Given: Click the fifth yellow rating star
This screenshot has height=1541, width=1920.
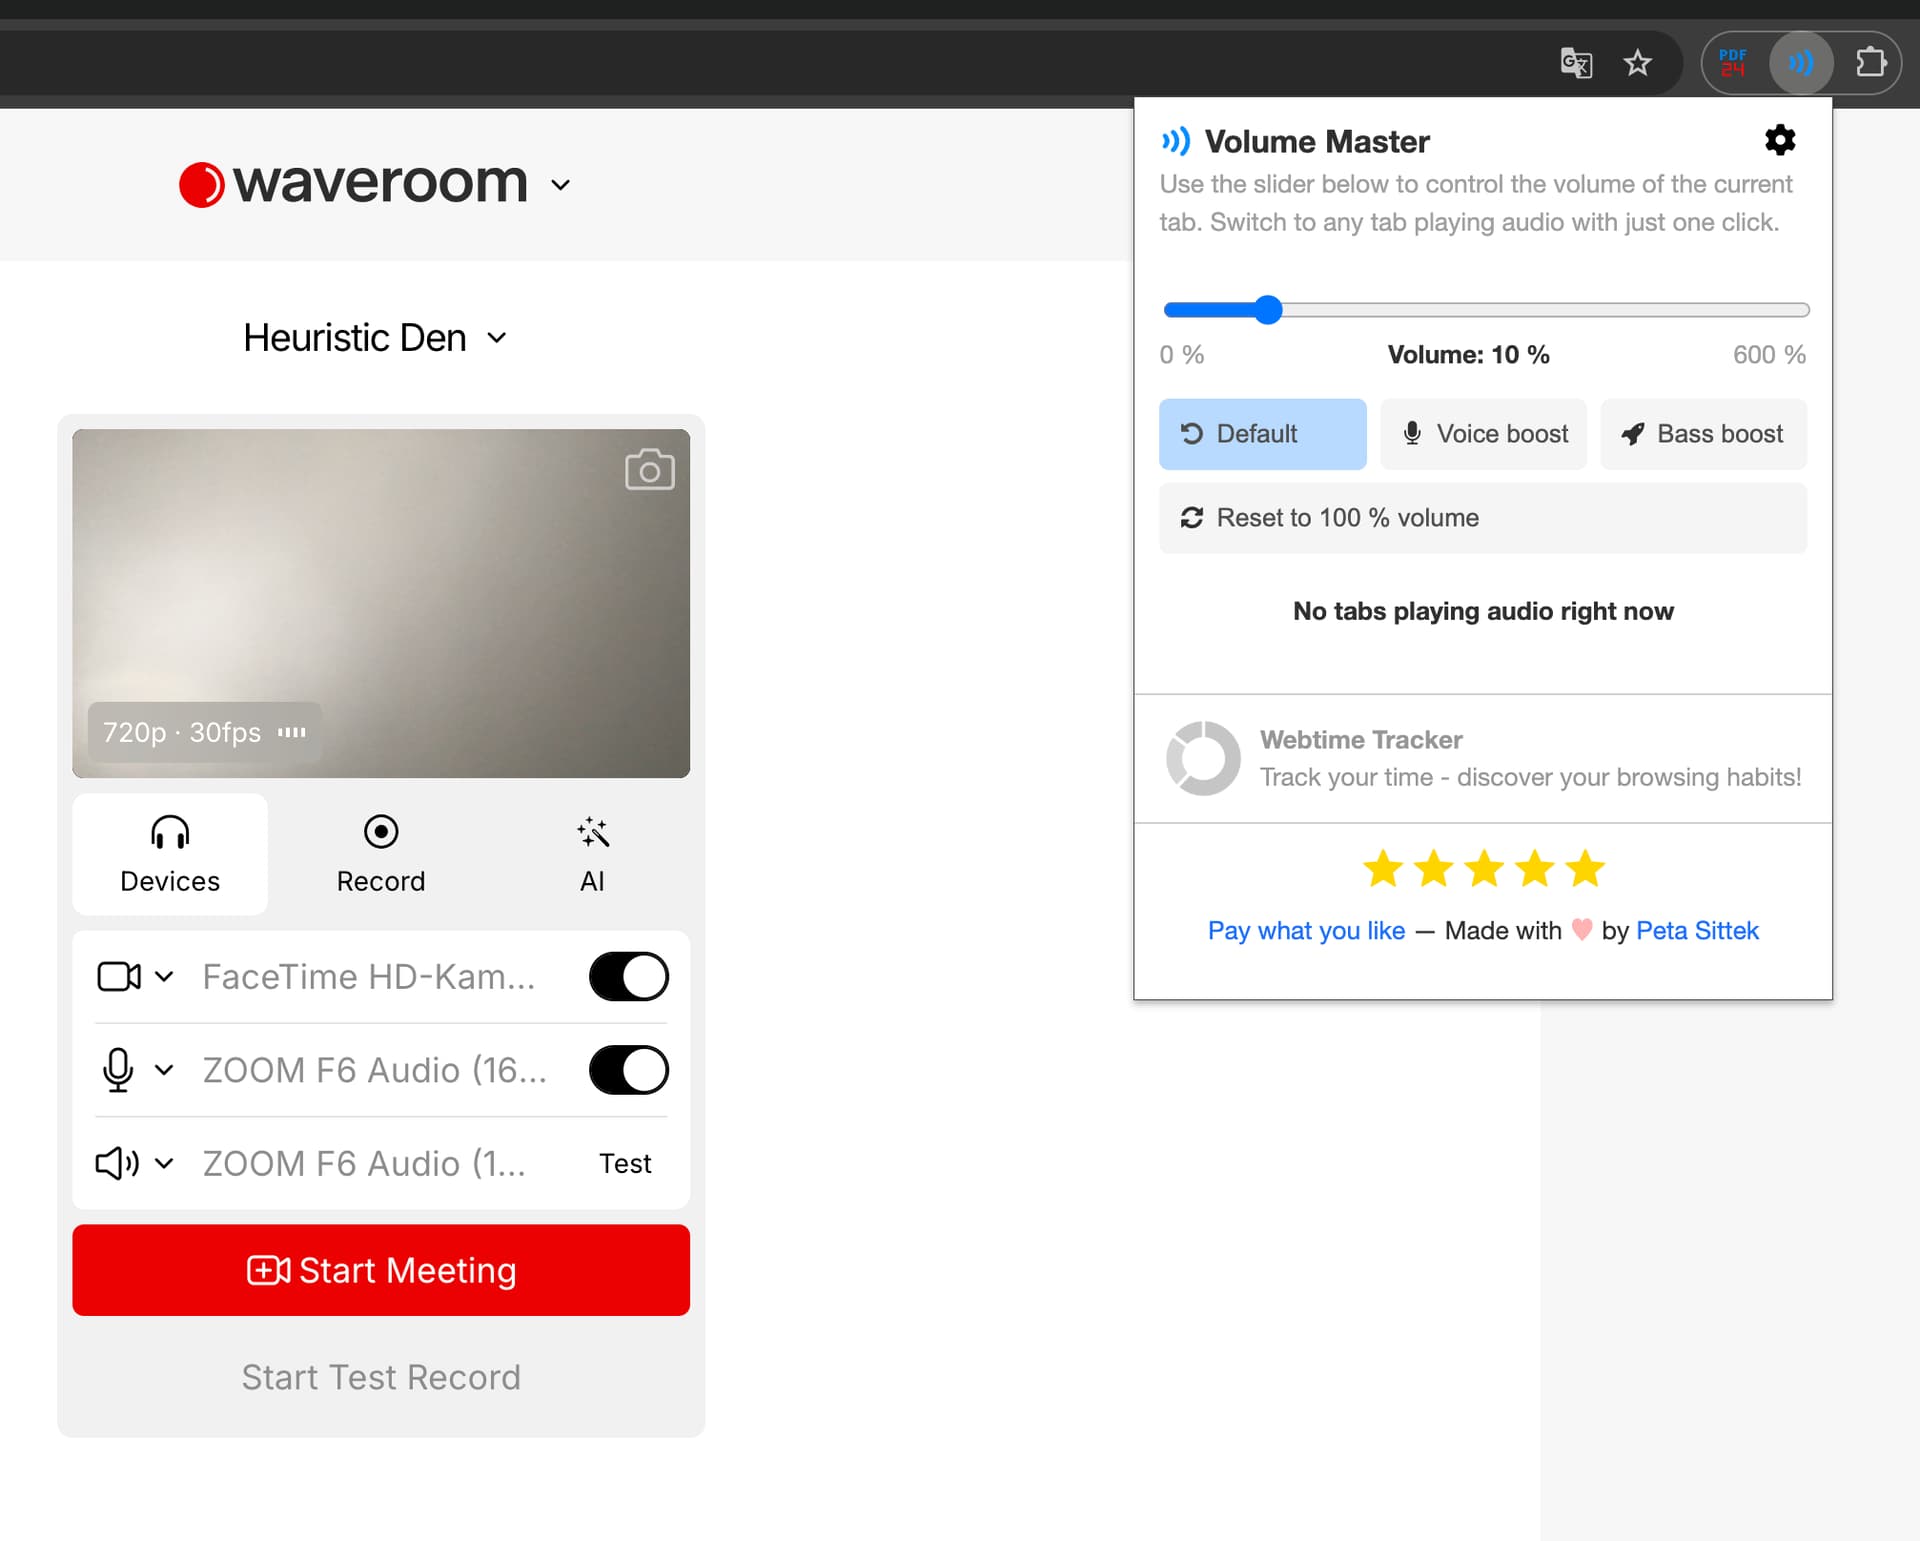Looking at the screenshot, I should (x=1585, y=869).
